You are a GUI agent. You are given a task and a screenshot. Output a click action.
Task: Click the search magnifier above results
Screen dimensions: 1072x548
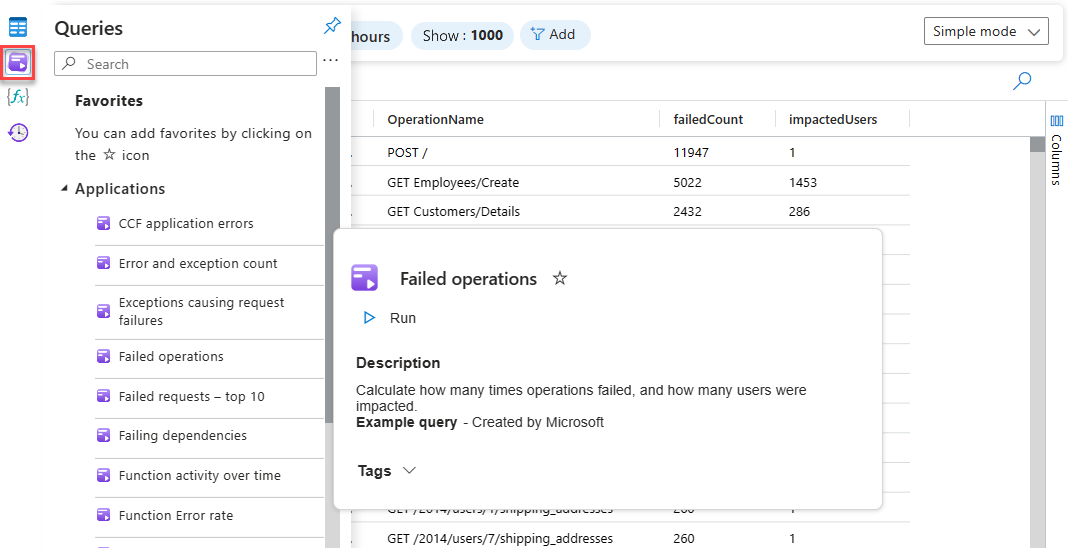pos(1022,82)
